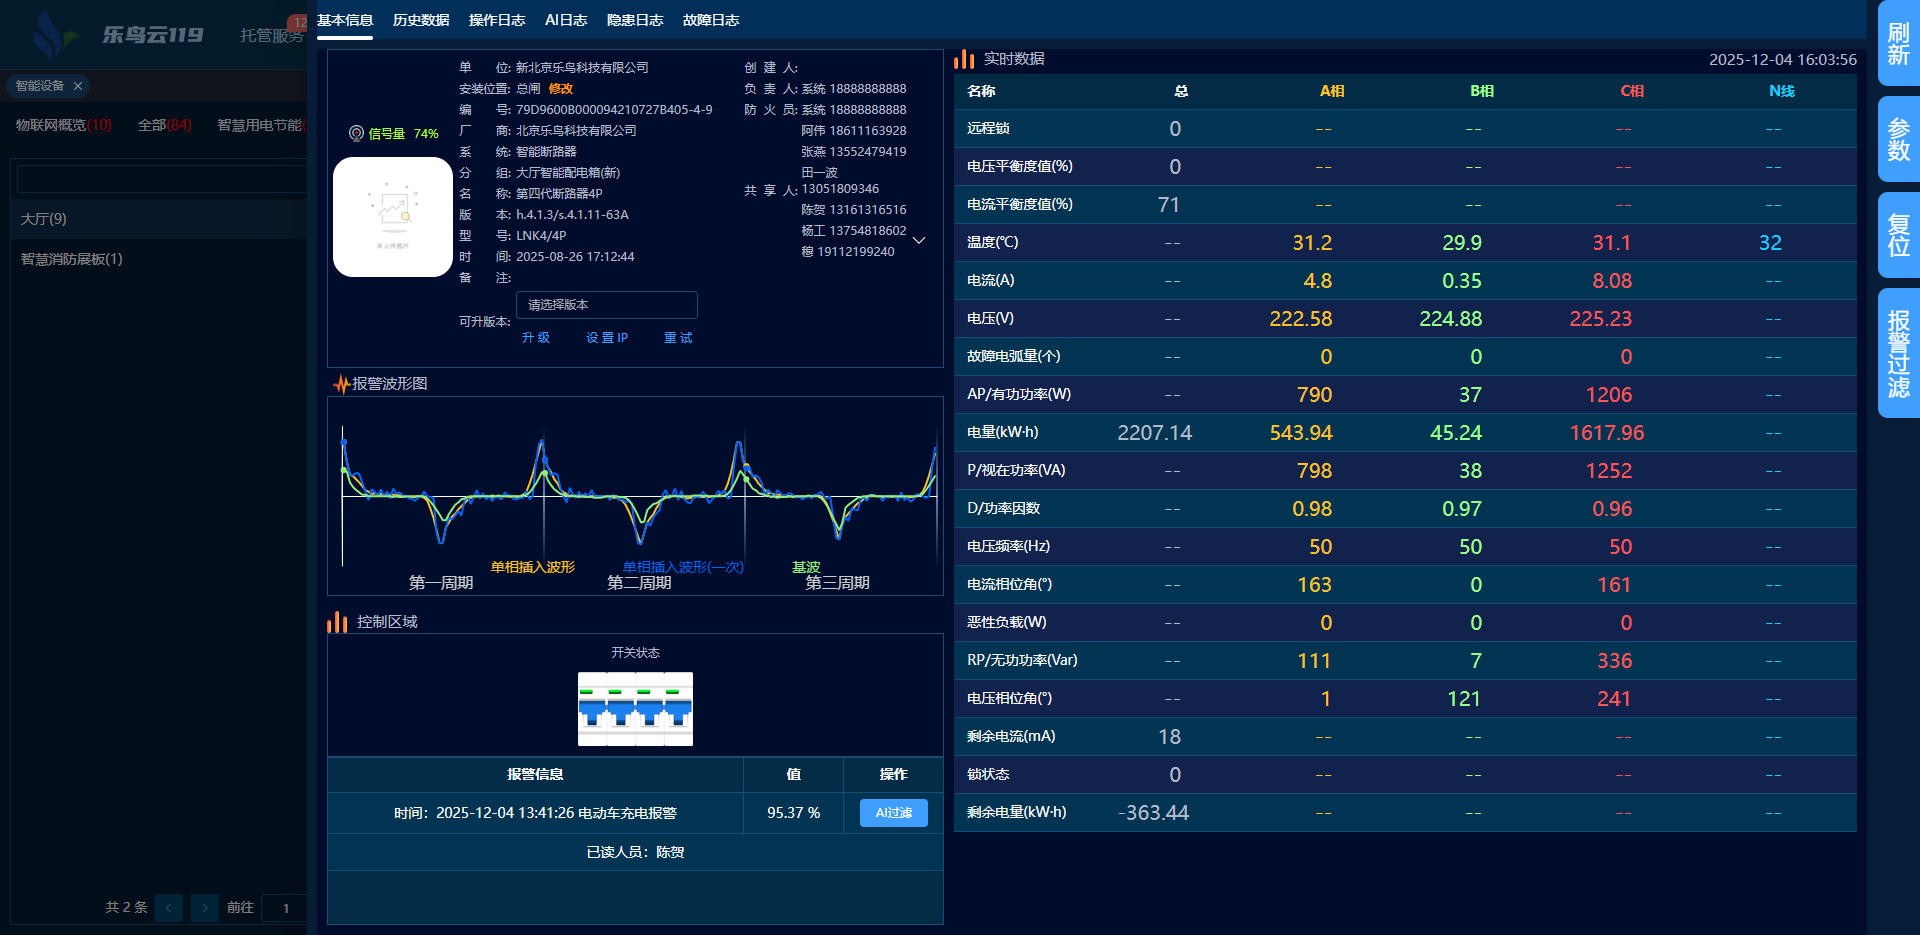The image size is (1920, 935).
Task: Click the 修改 install location link
Action: (x=560, y=89)
